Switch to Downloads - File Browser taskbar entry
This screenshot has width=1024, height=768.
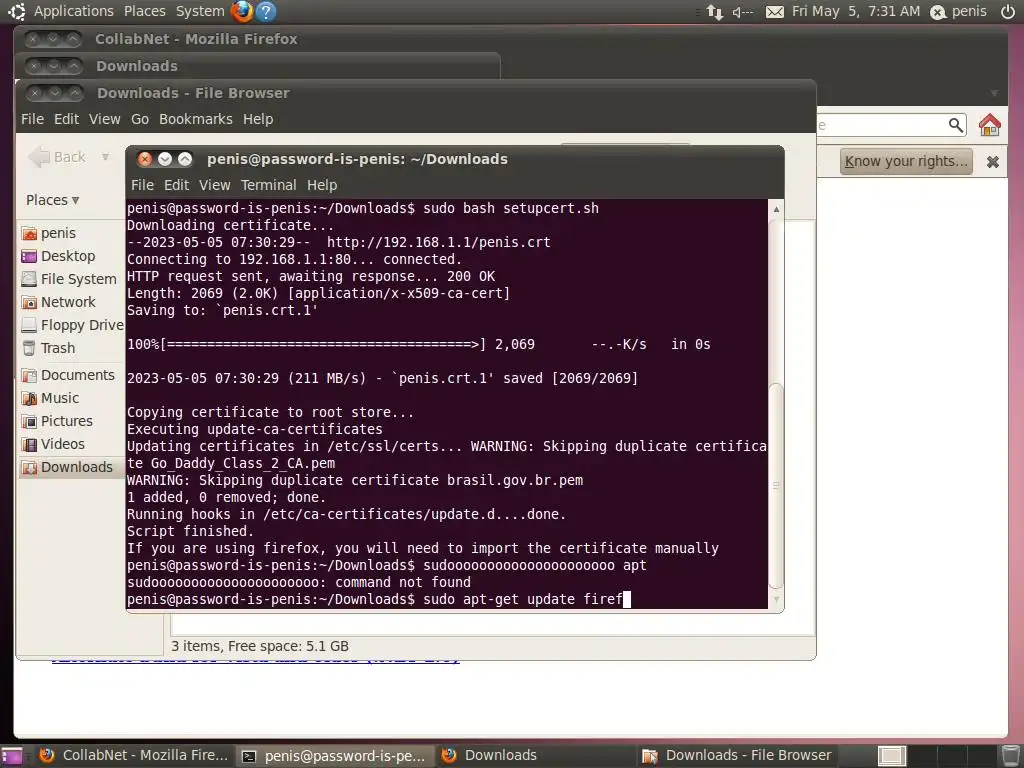tap(737, 756)
